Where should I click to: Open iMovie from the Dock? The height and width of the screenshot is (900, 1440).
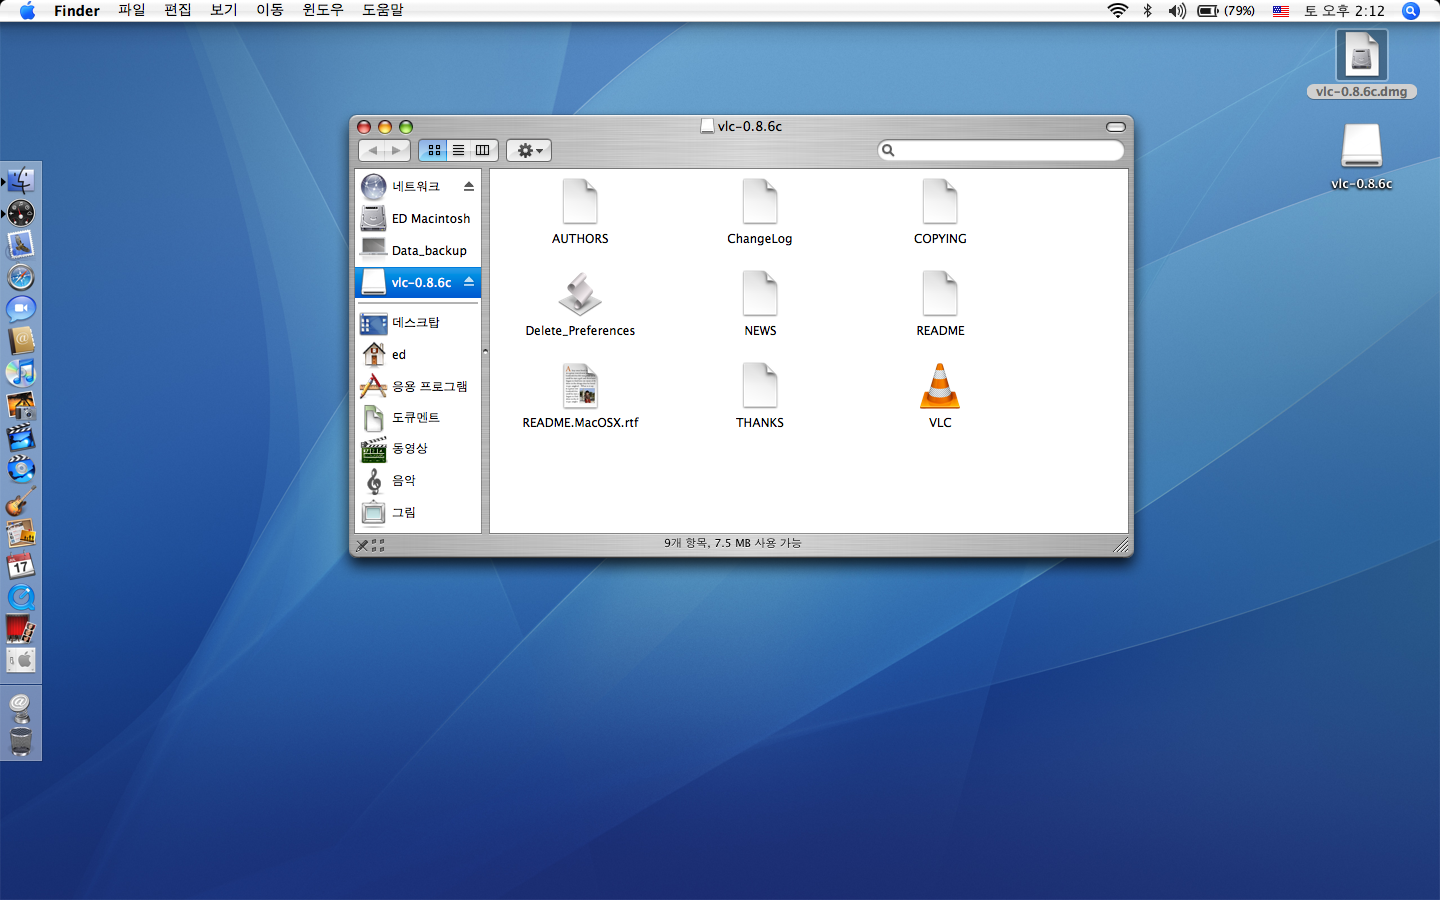[21, 437]
